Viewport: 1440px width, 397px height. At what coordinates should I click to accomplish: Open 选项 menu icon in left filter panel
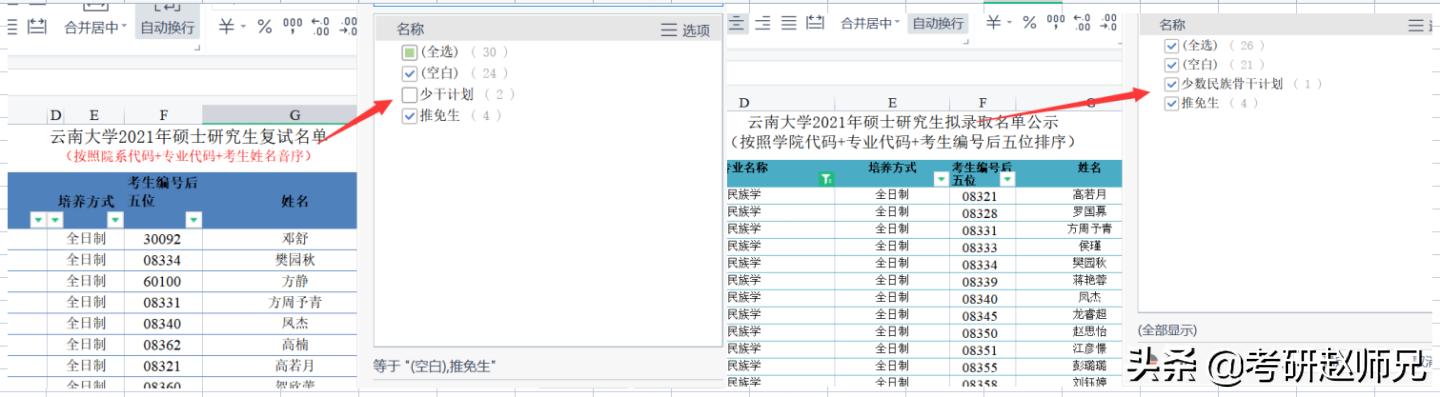coord(669,30)
